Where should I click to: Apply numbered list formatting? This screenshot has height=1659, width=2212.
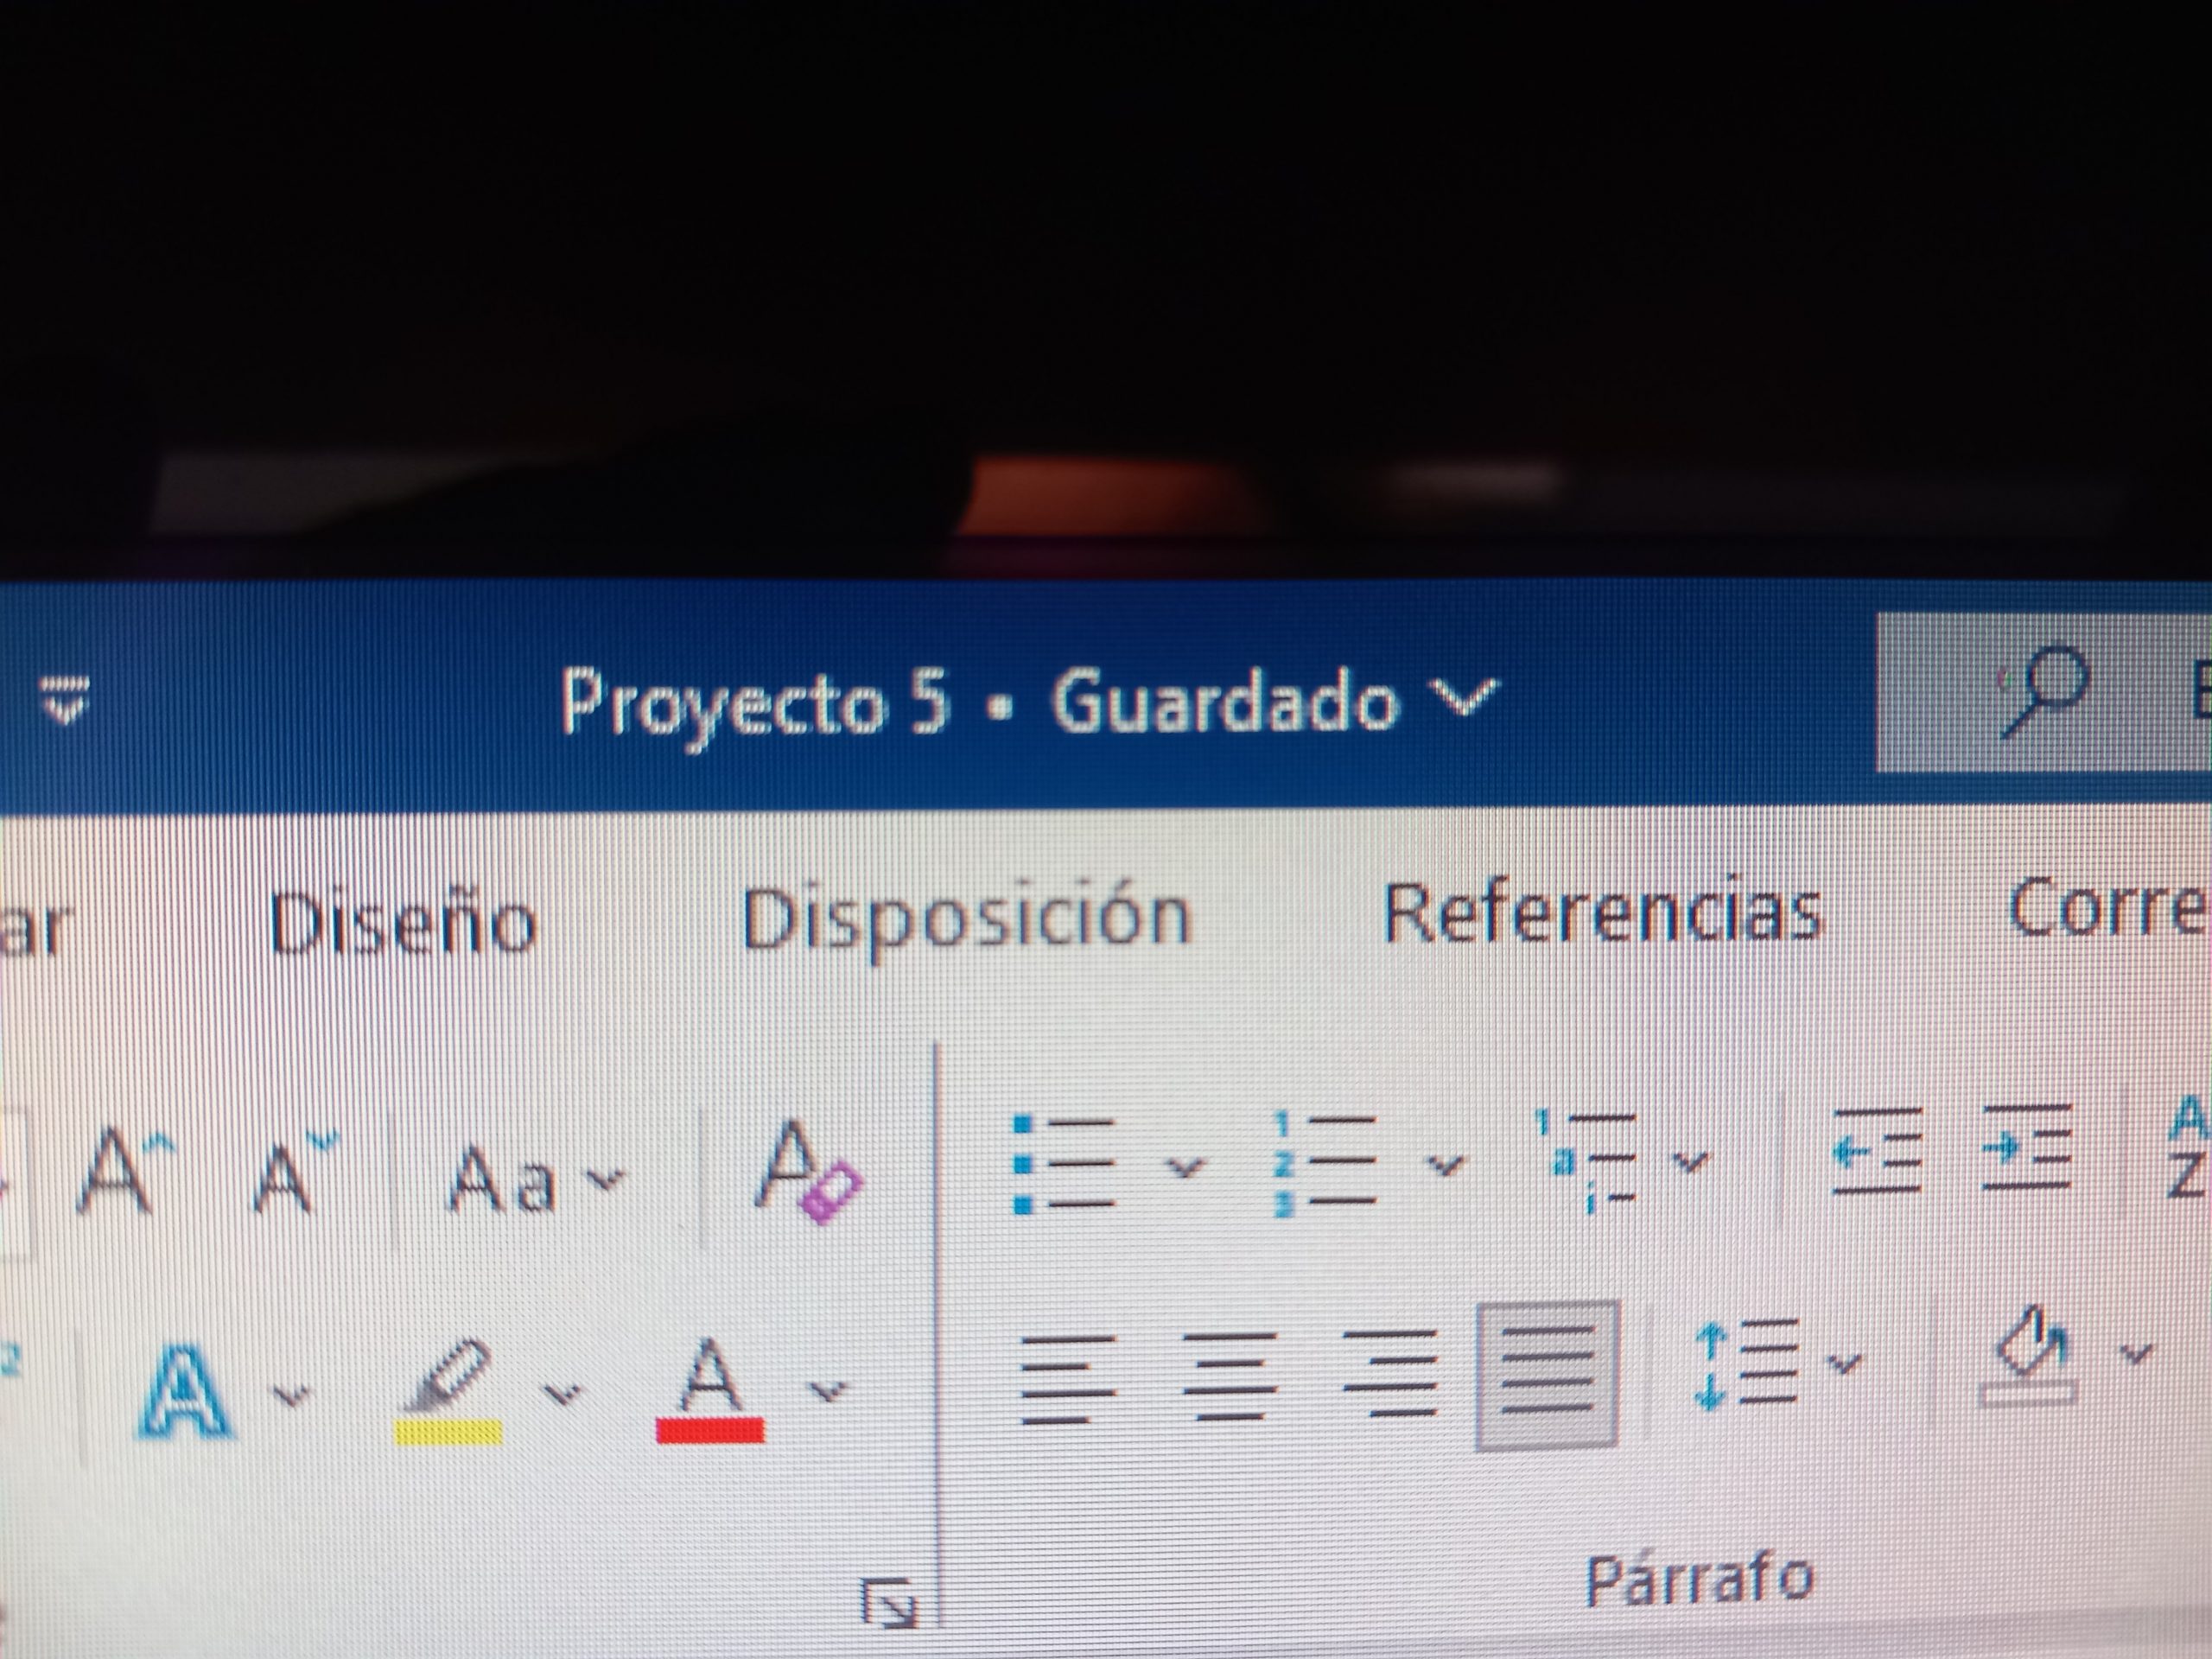pyautogui.click(x=1326, y=1166)
